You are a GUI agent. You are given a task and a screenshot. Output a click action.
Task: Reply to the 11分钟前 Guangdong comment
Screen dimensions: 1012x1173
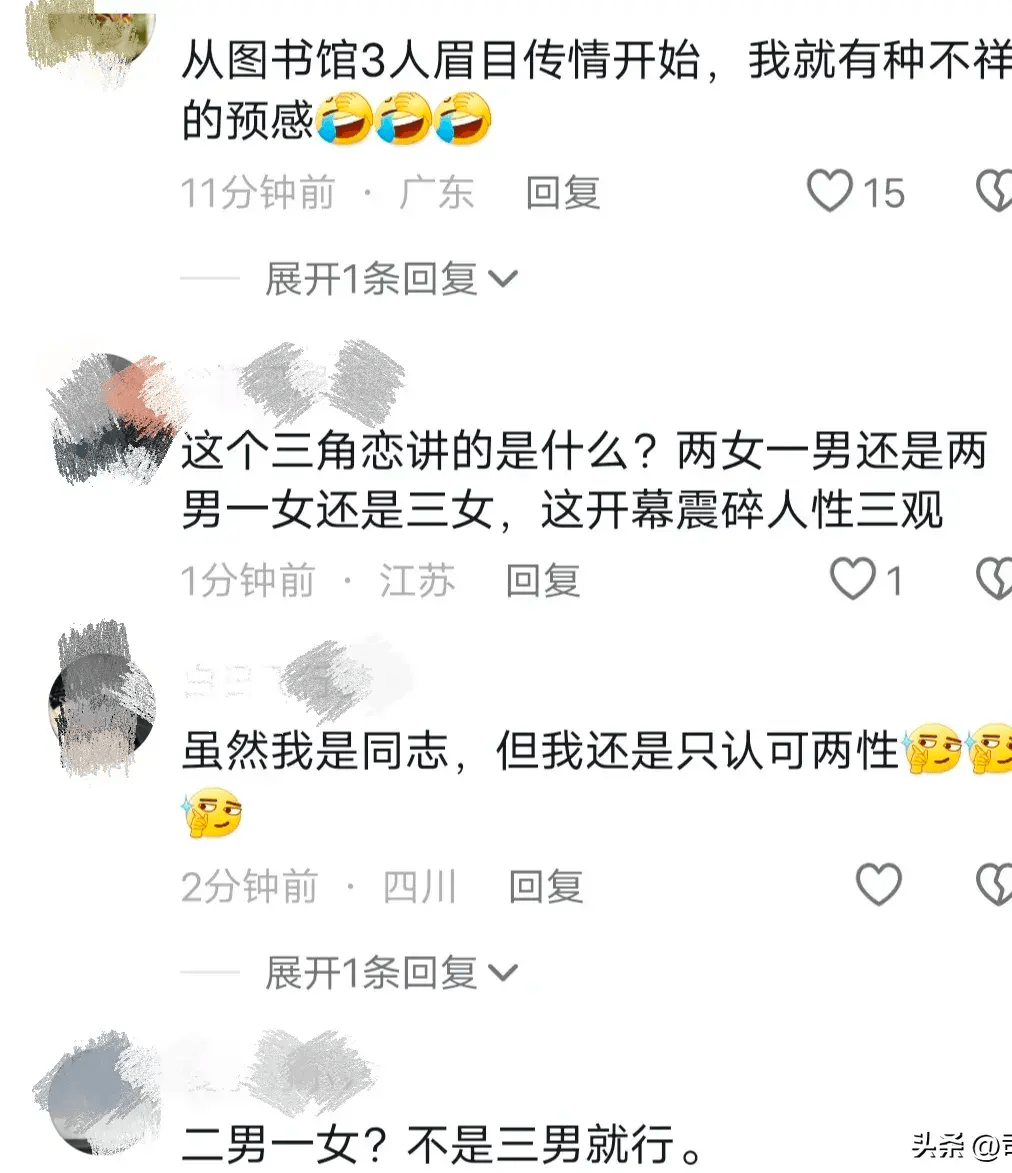click(563, 193)
